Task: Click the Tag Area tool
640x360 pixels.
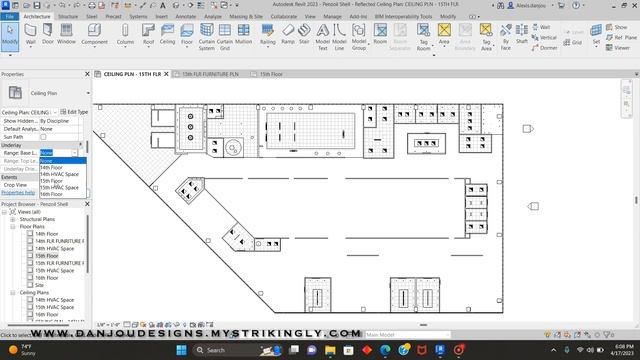Action: (486, 37)
